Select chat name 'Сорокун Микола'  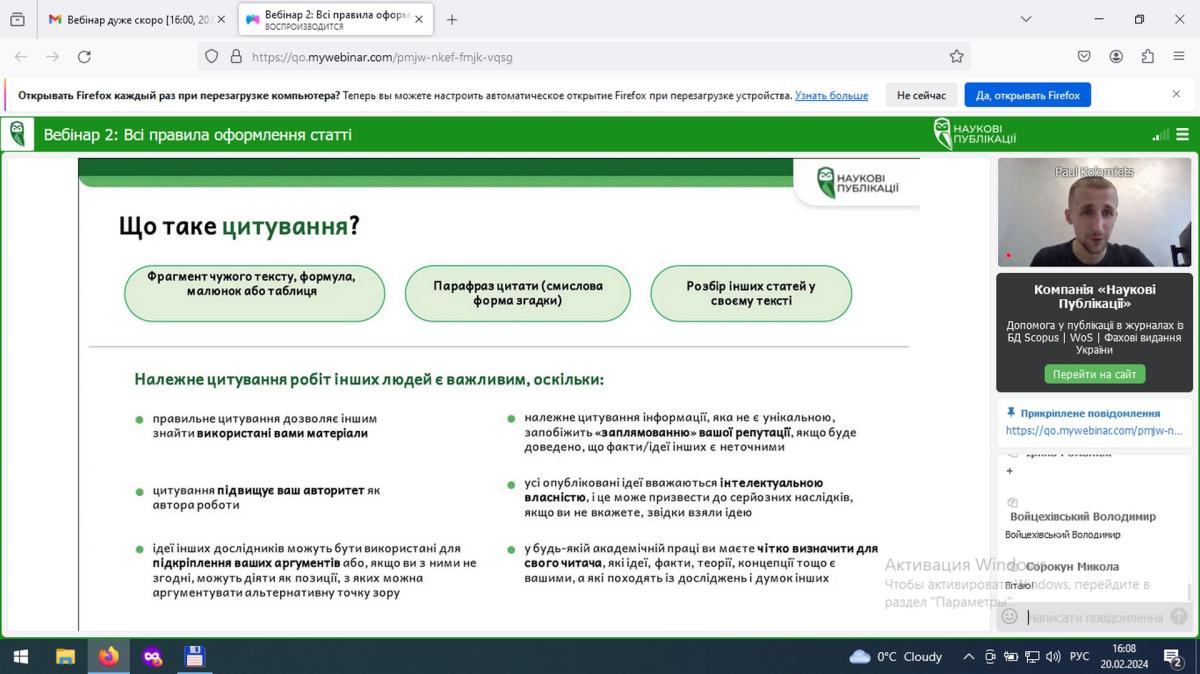coord(1072,566)
